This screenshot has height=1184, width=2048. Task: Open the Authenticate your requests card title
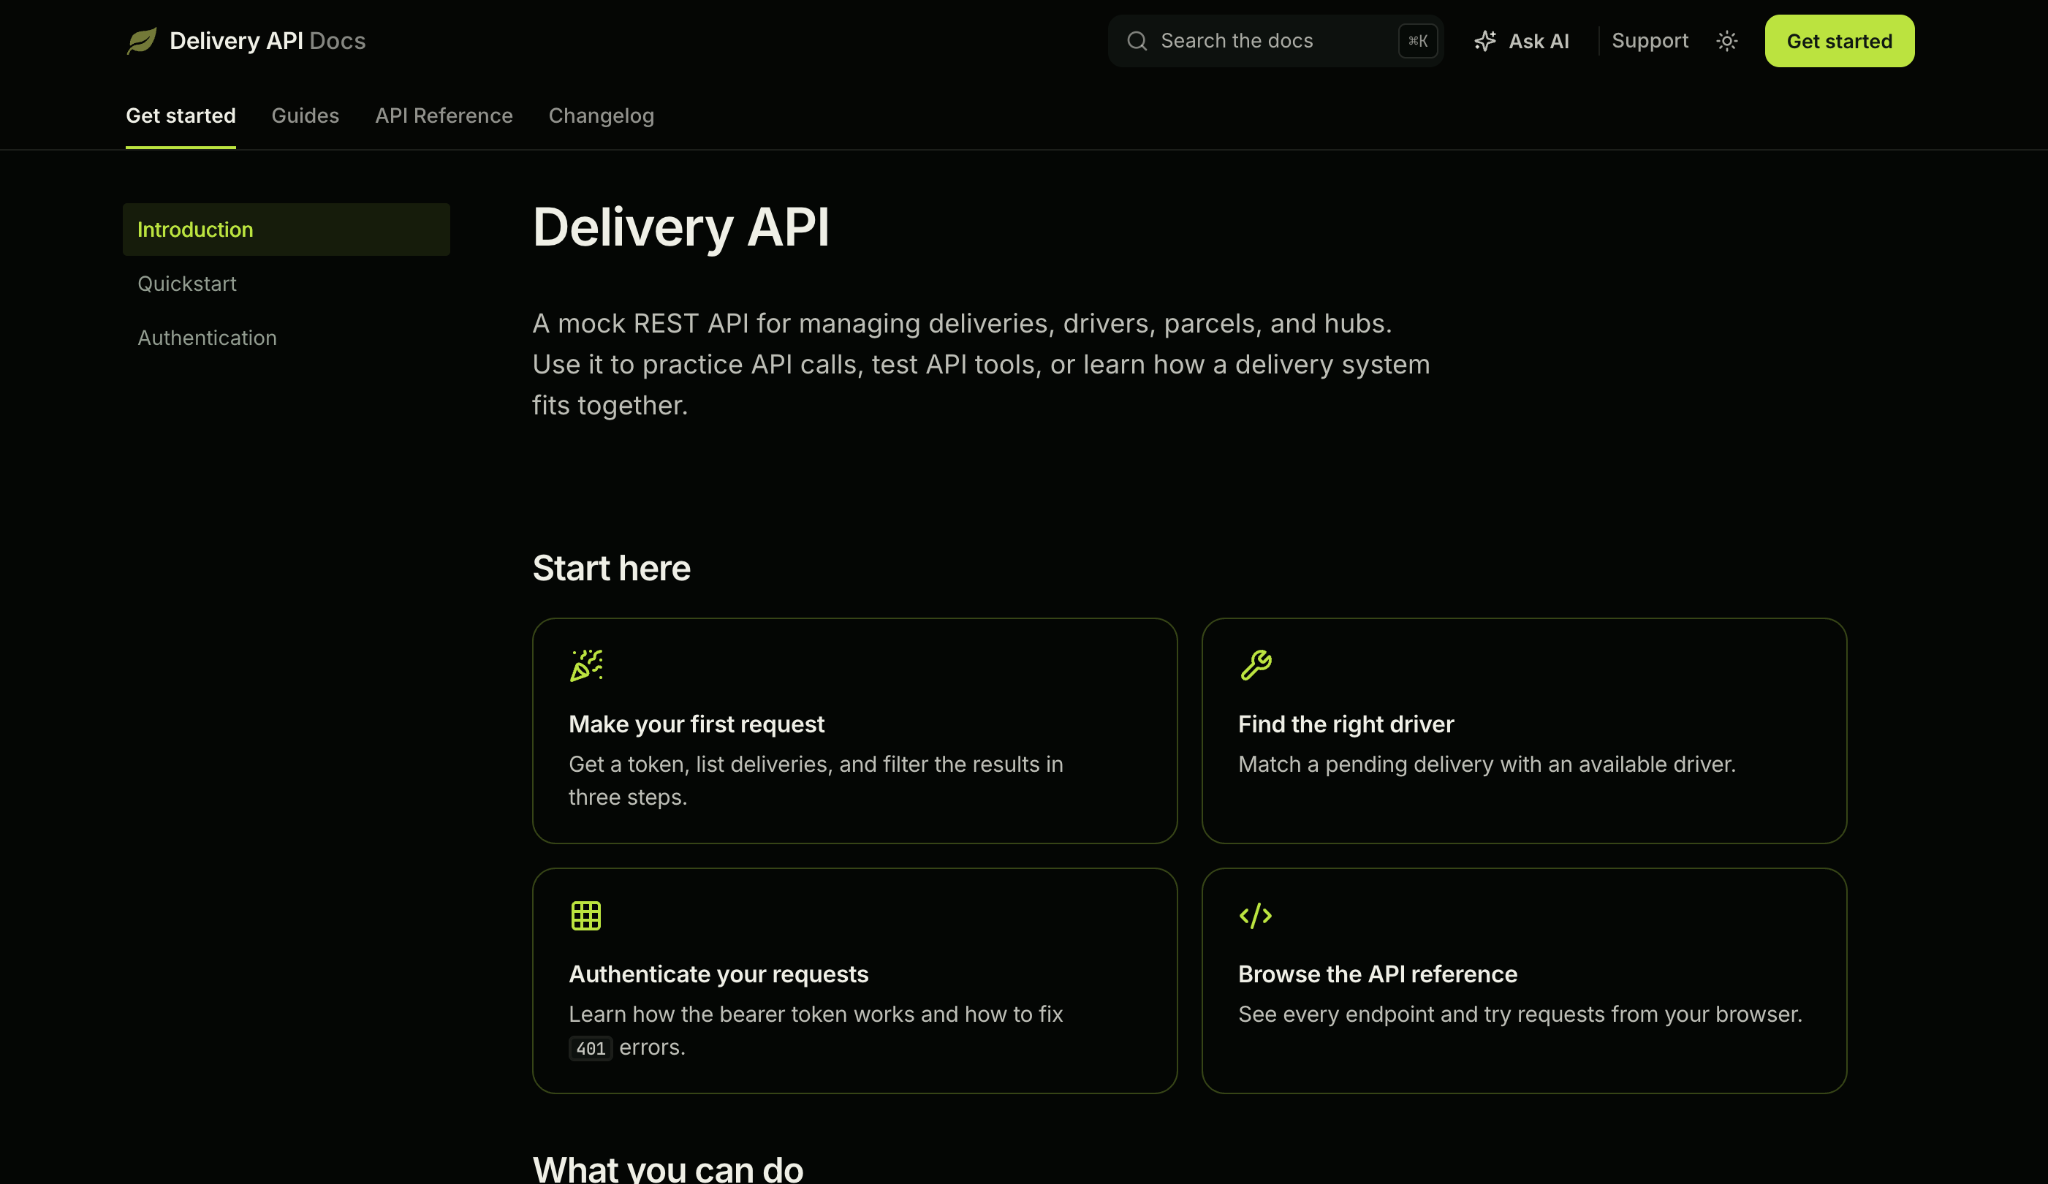[718, 974]
